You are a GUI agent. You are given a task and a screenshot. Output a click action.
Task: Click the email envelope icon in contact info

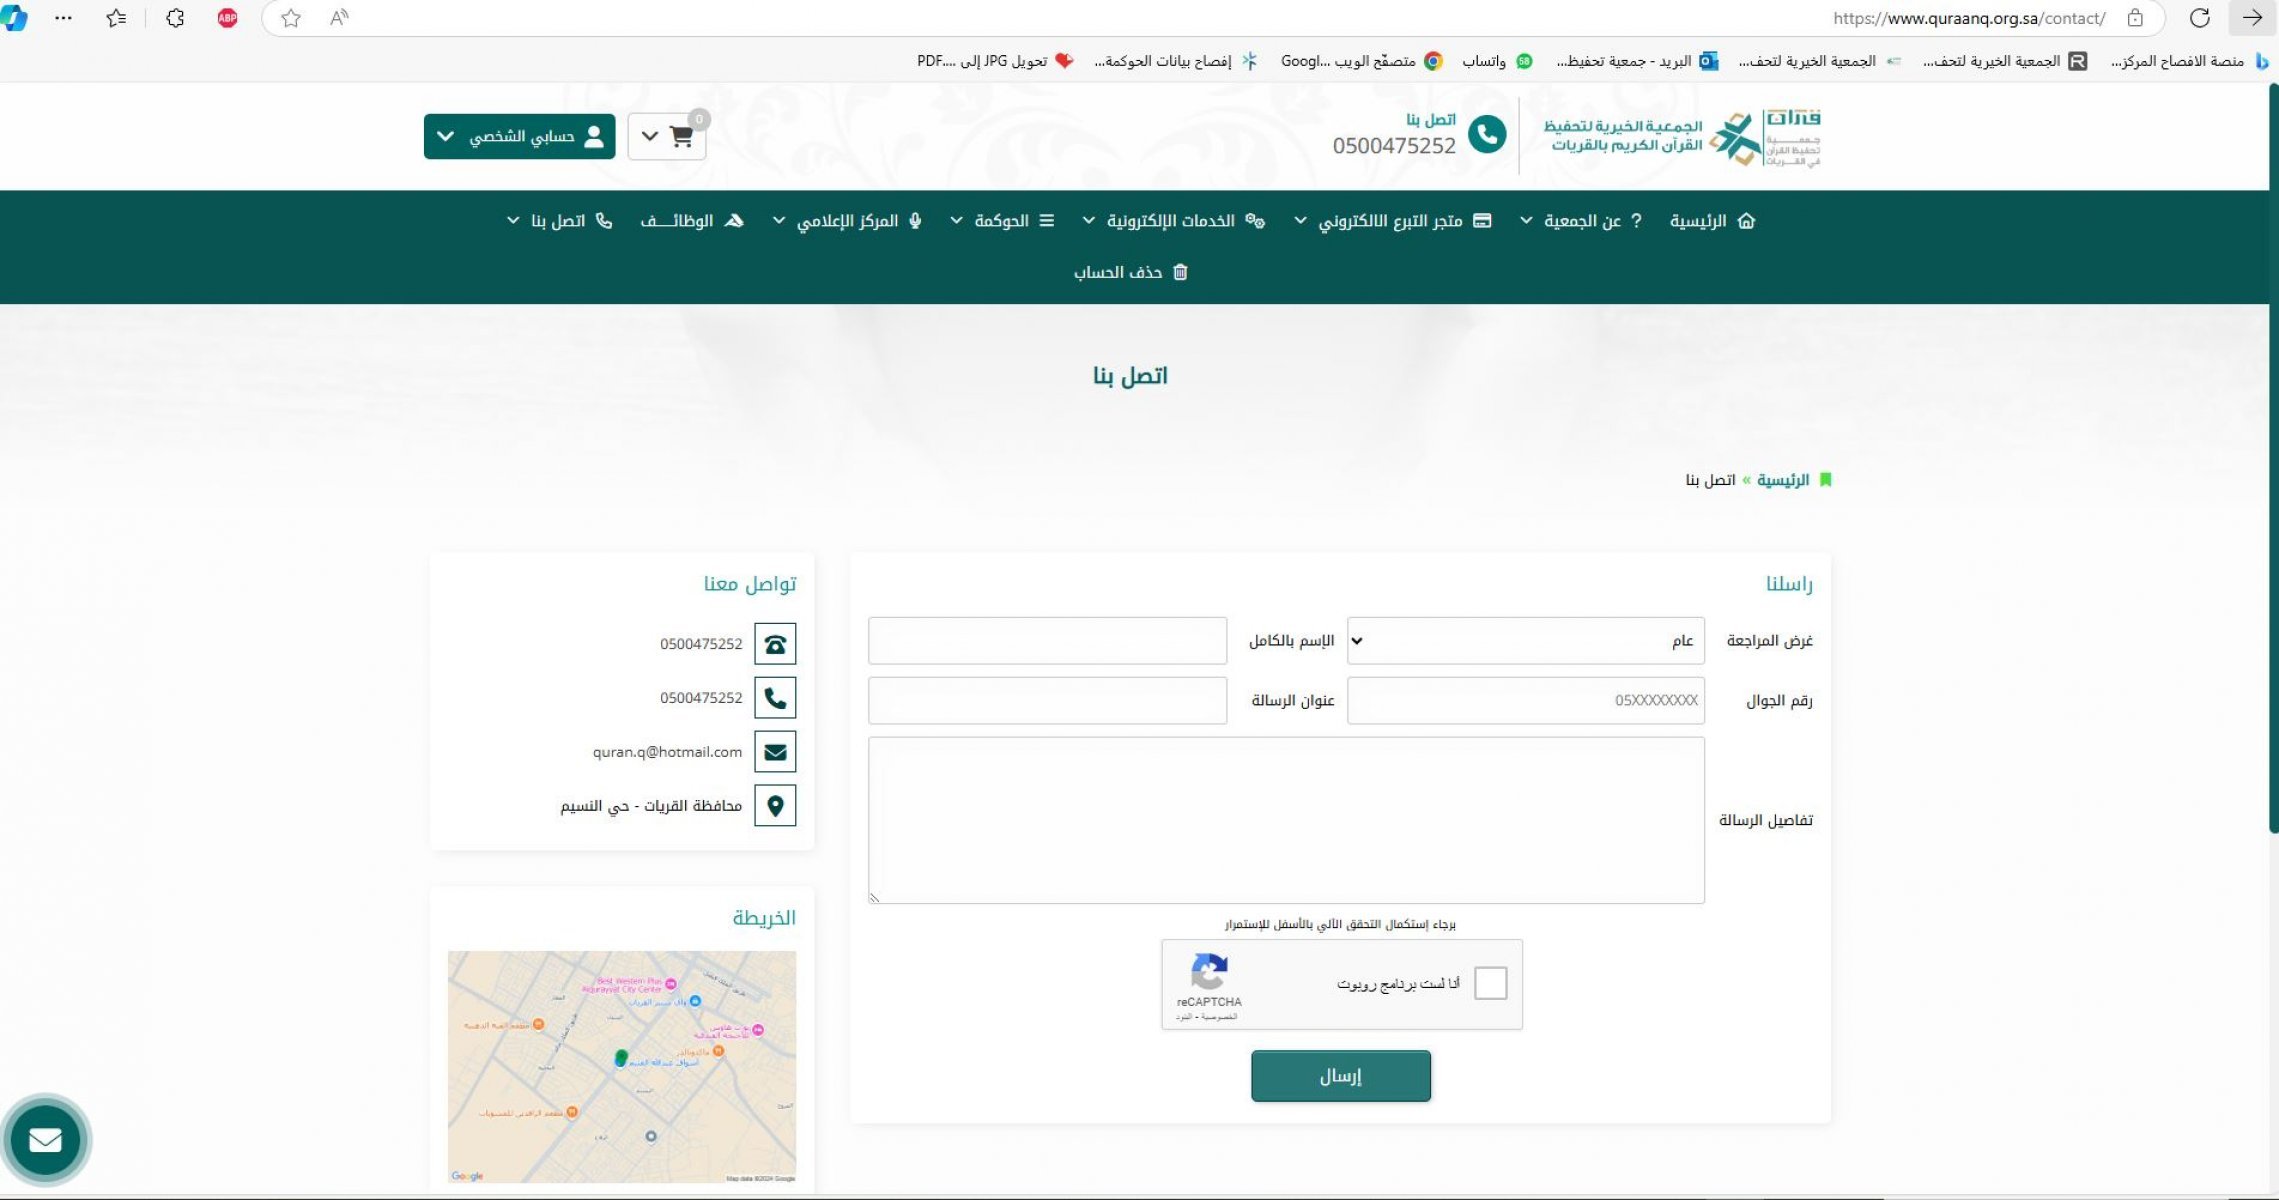tap(775, 752)
